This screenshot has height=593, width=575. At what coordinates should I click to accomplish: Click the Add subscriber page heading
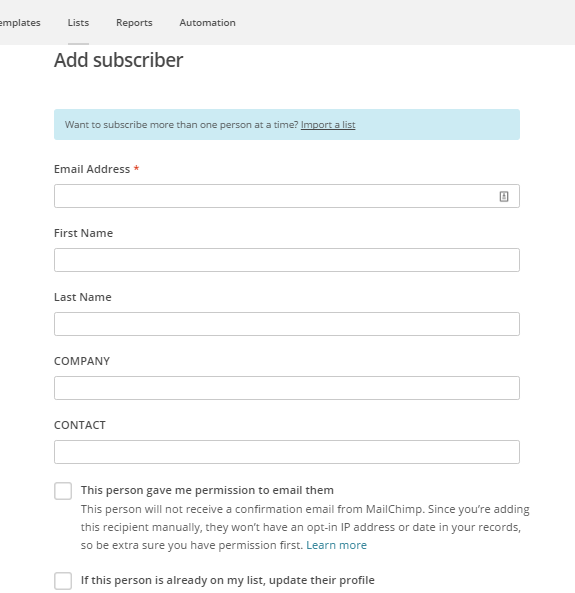[118, 60]
